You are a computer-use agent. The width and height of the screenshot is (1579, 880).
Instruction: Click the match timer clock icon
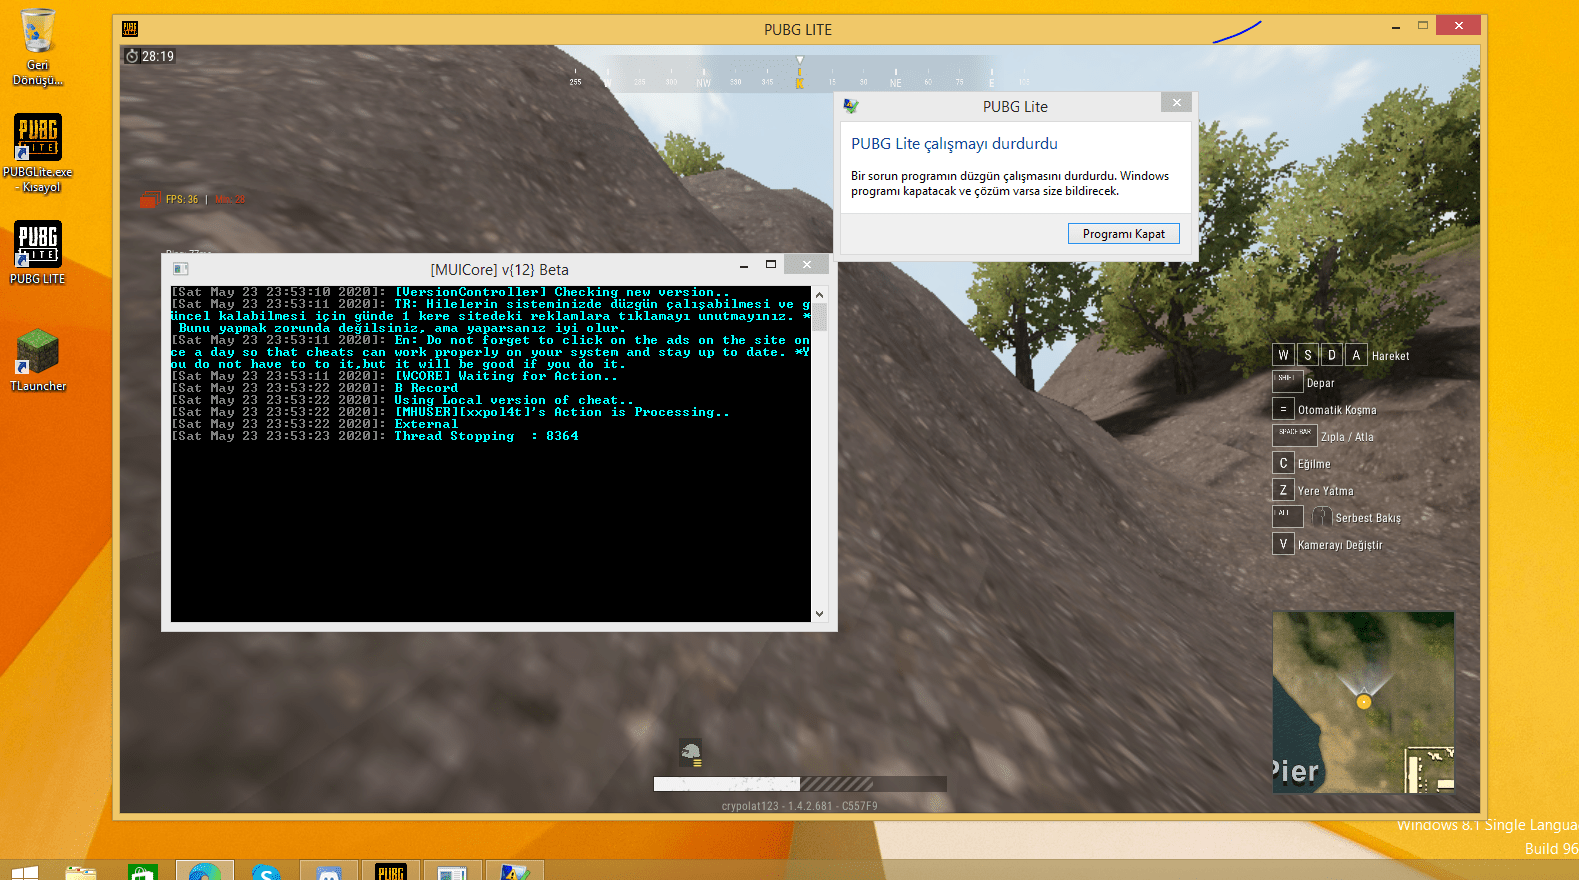pos(132,56)
